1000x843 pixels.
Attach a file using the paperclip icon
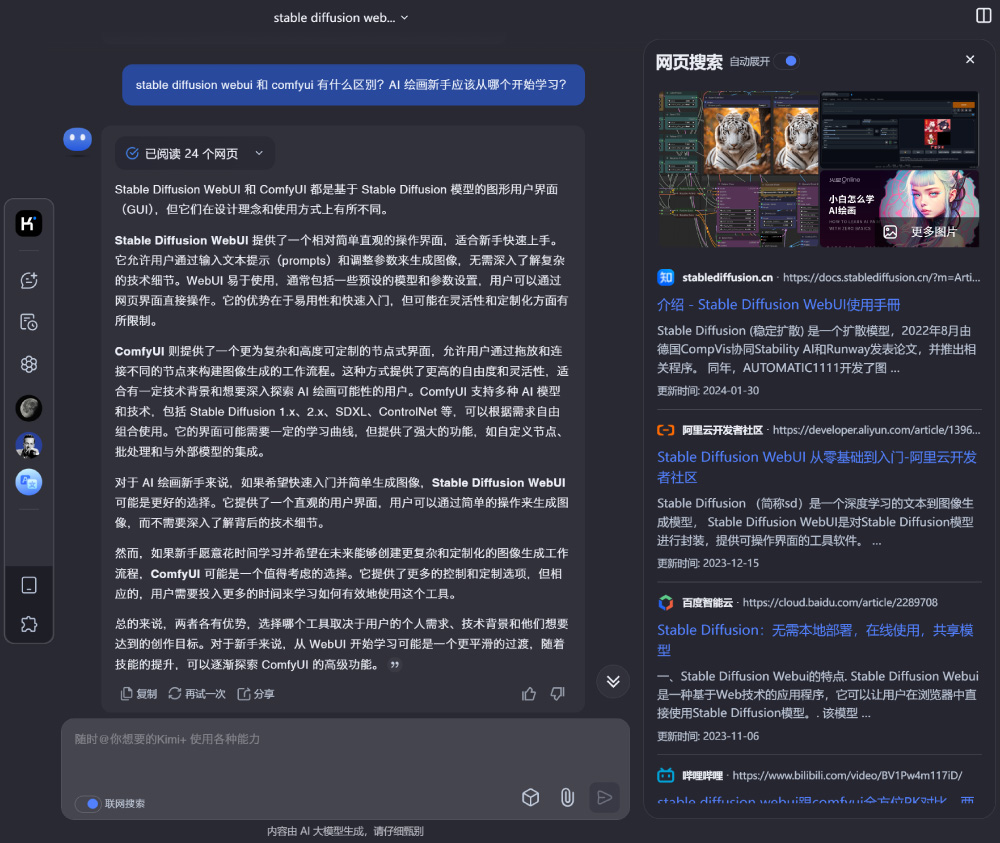pos(567,797)
